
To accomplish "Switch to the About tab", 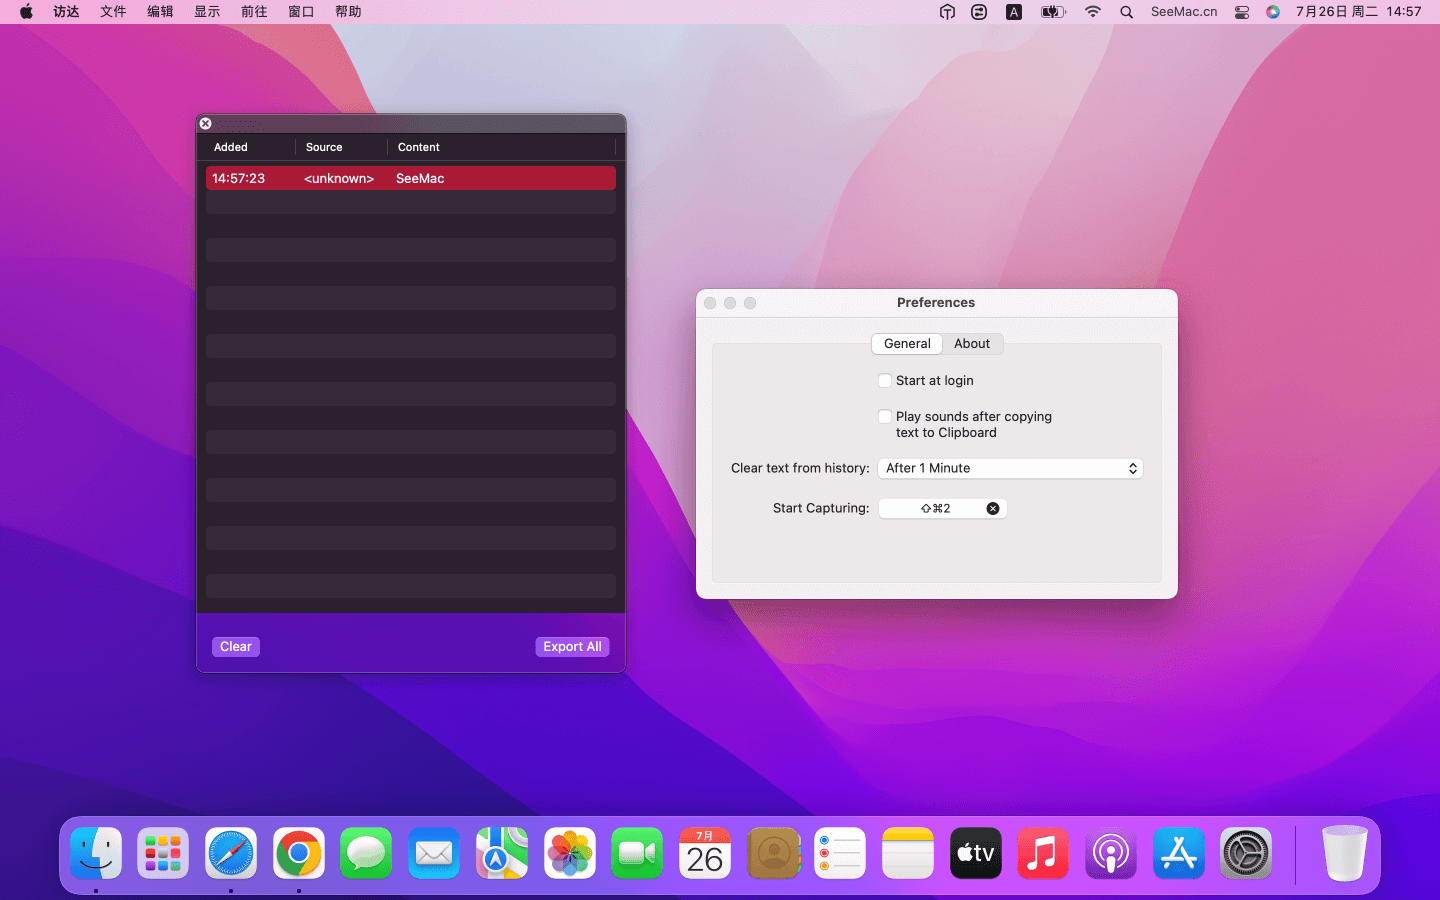I will (x=971, y=344).
